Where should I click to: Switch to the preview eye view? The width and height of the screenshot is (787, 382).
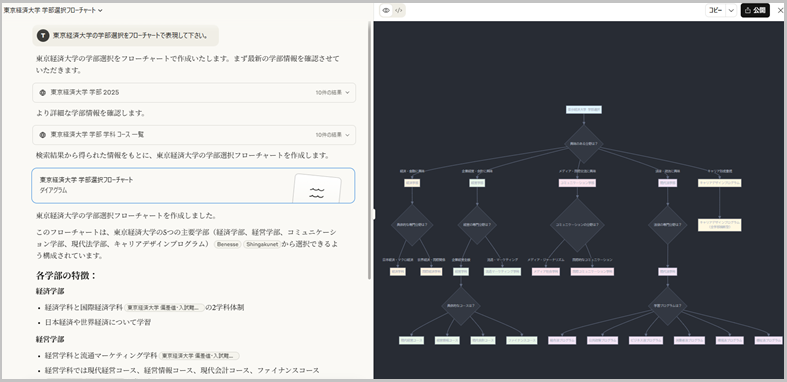click(x=386, y=10)
